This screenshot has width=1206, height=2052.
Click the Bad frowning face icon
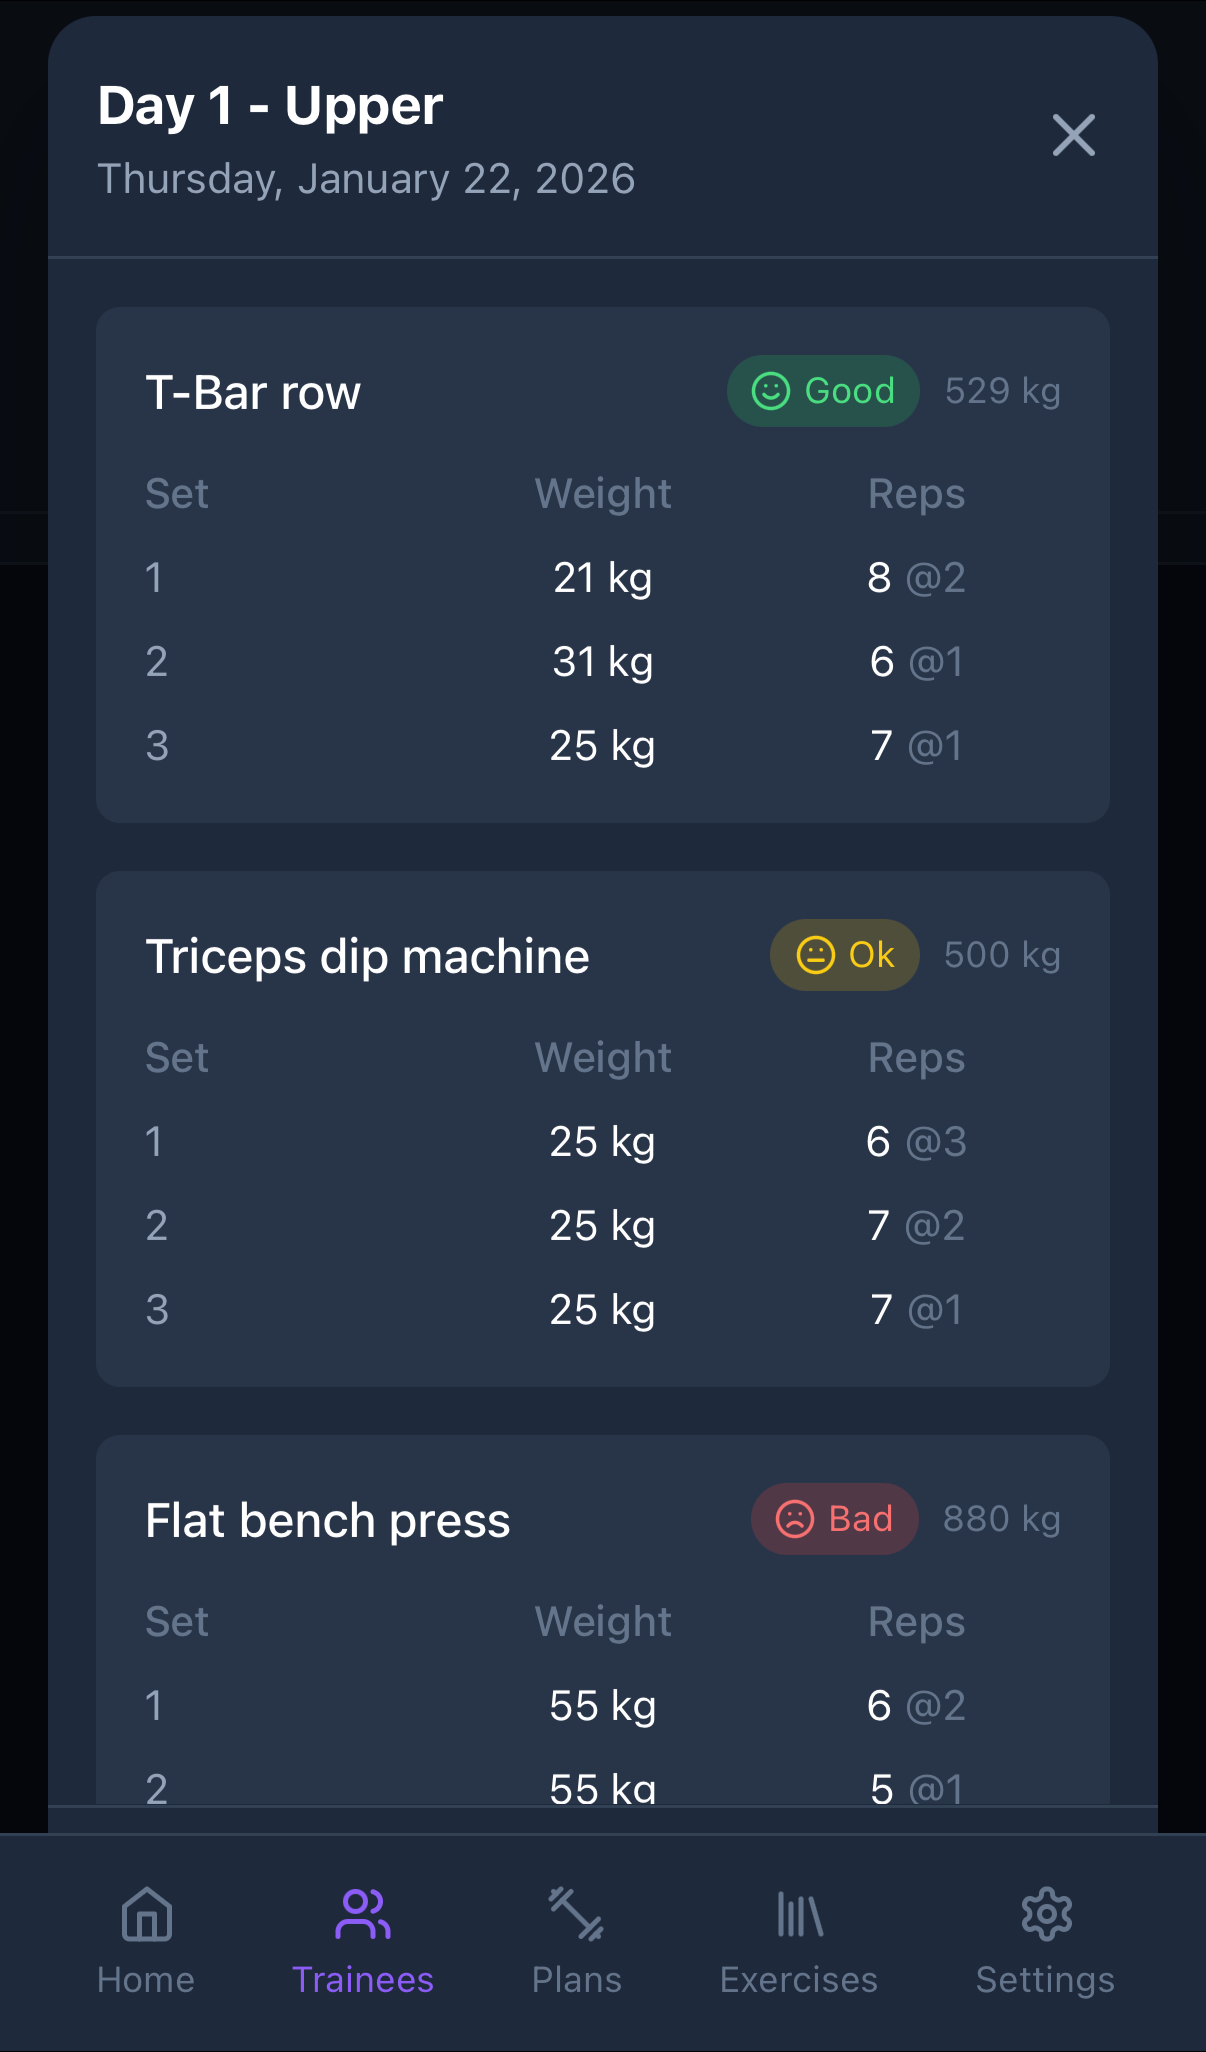point(793,1518)
